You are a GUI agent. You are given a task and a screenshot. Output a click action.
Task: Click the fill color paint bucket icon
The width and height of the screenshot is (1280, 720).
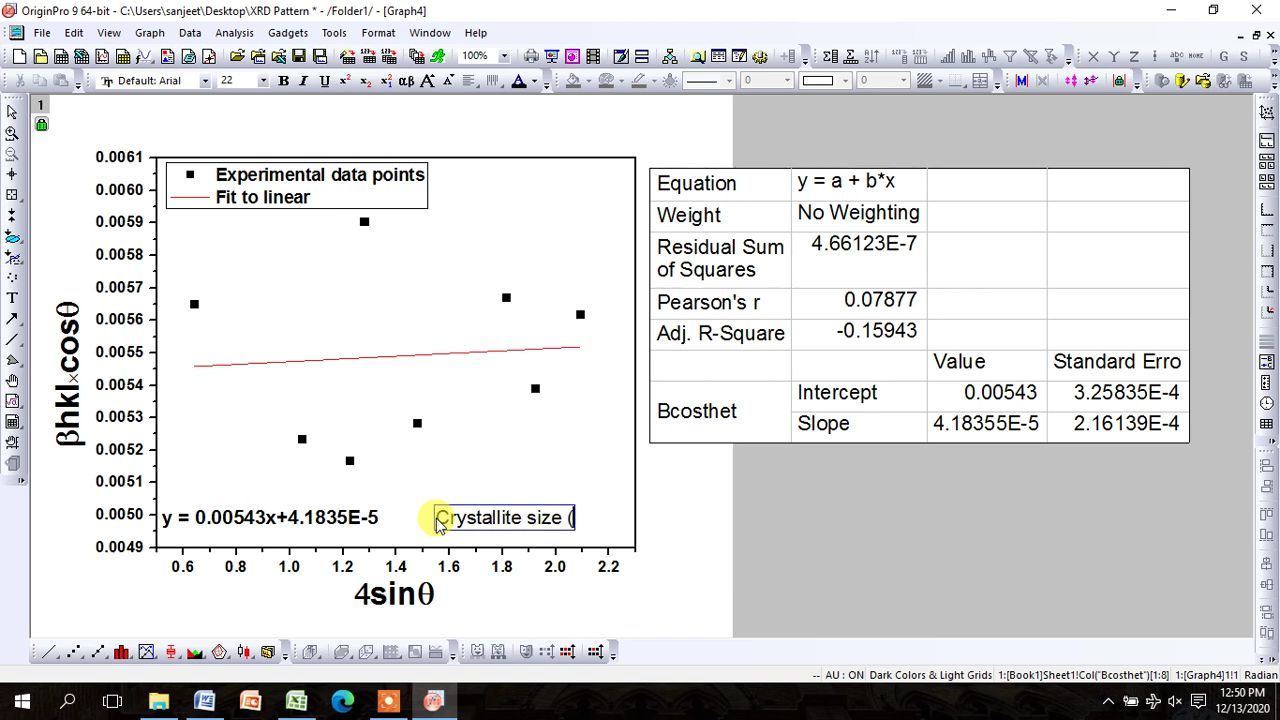573,81
